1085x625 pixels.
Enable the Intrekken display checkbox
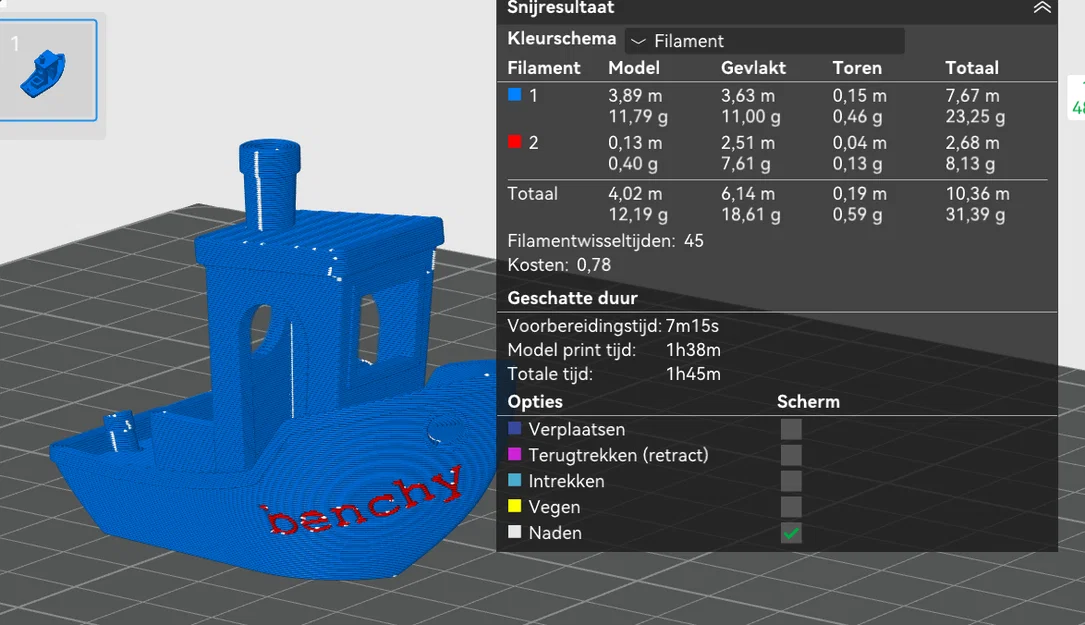(x=791, y=480)
